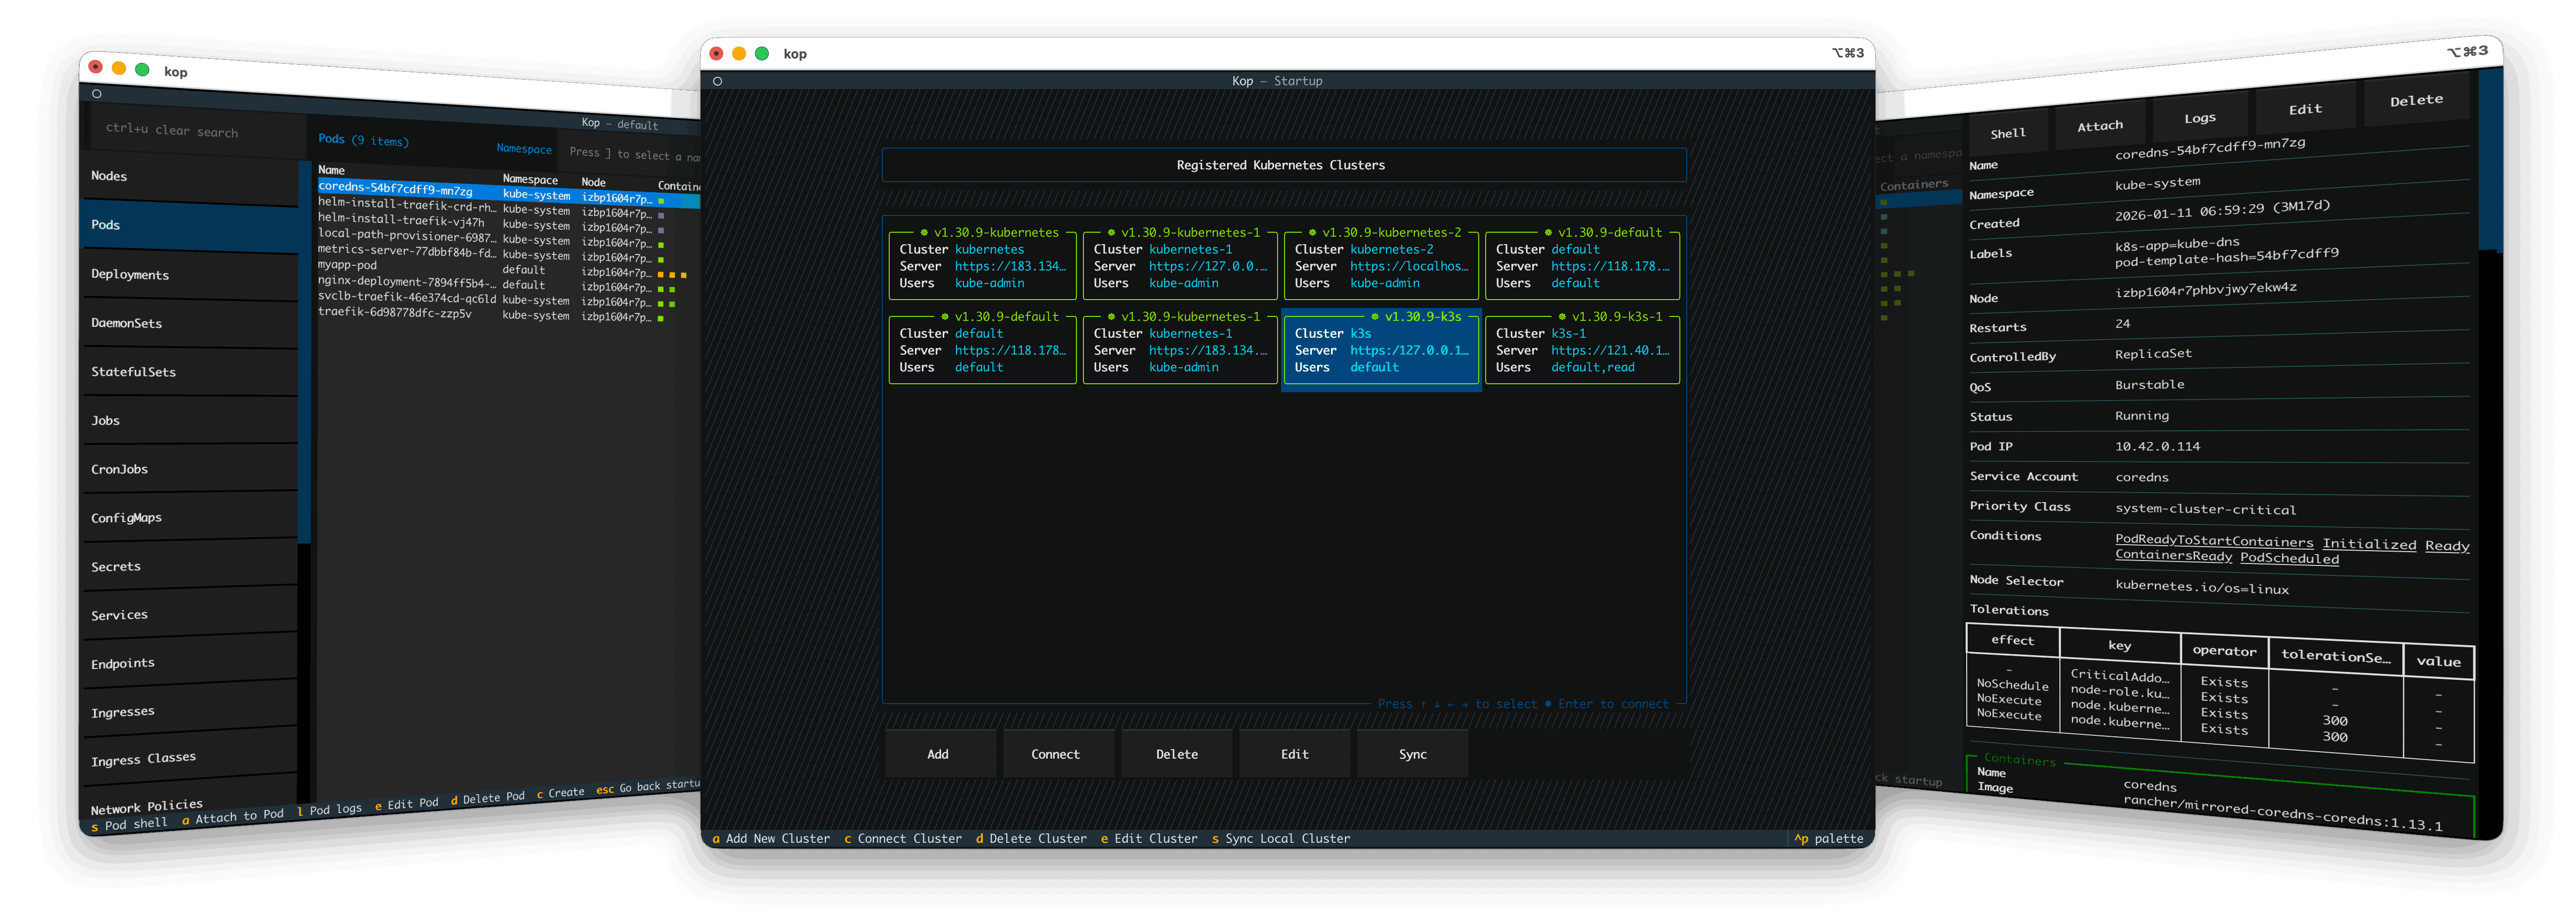Image resolution: width=2576 pixels, height=922 pixels.
Task: Open CronJobs in the left window sidebar
Action: click(x=189, y=469)
